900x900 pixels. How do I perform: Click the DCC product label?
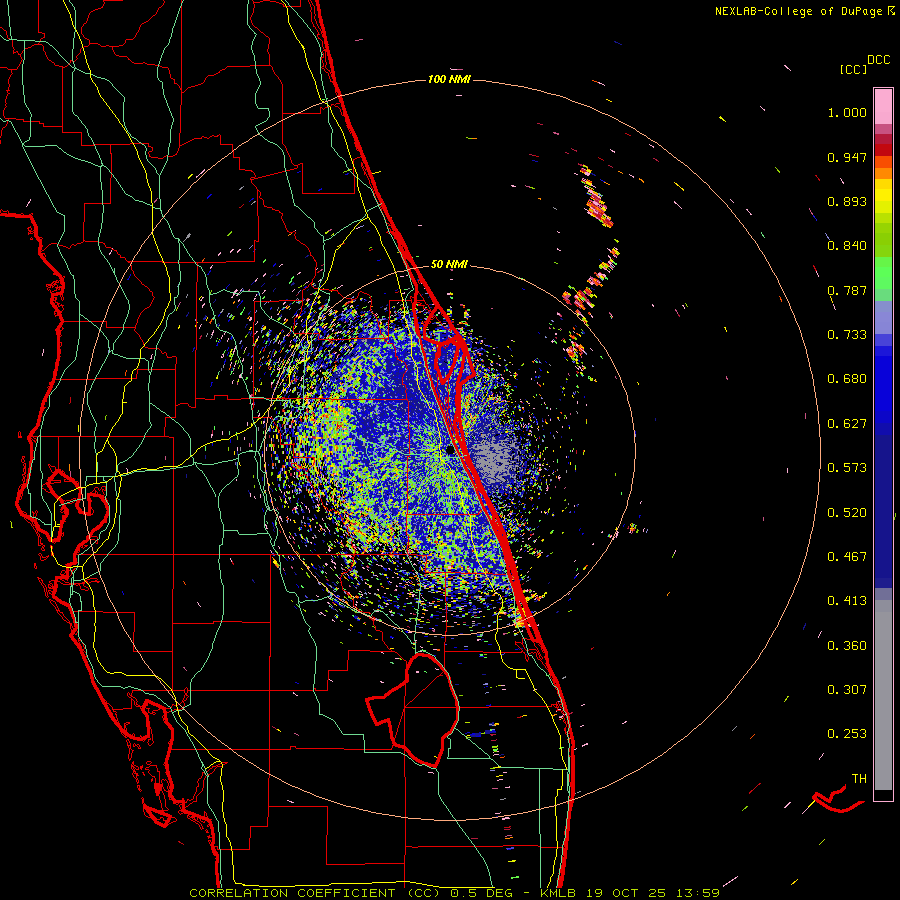tap(878, 60)
